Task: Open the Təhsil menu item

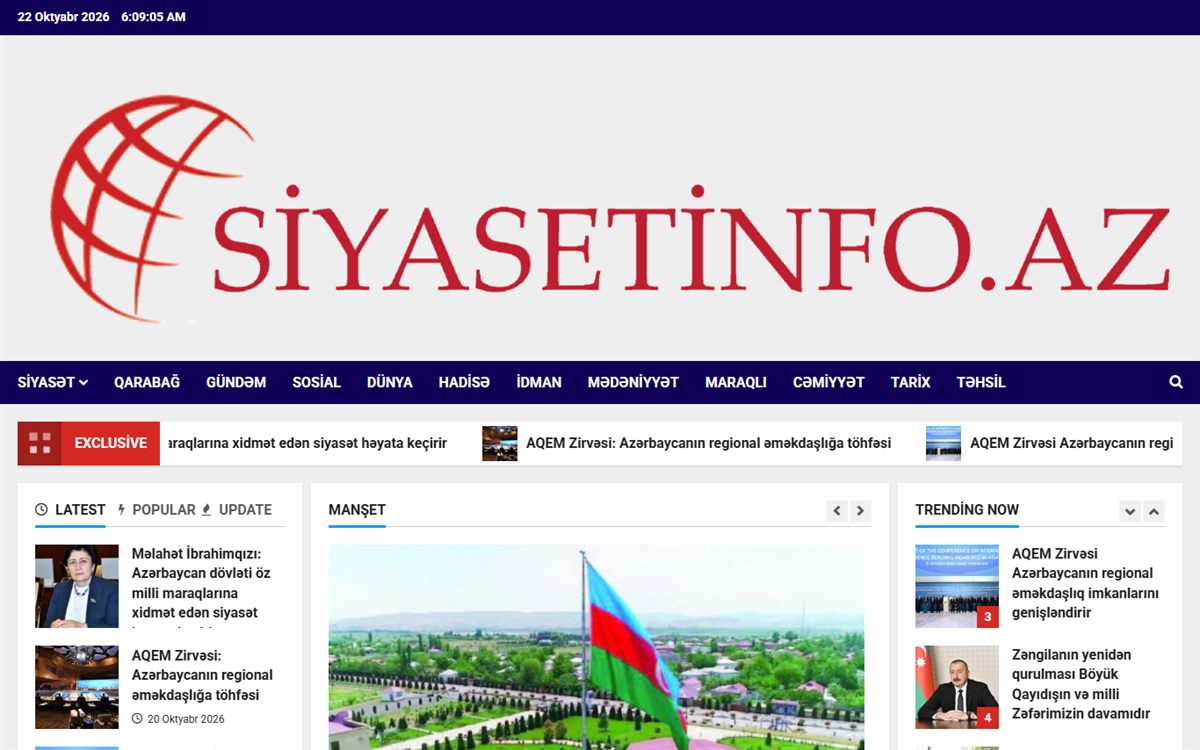Action: 981,382
